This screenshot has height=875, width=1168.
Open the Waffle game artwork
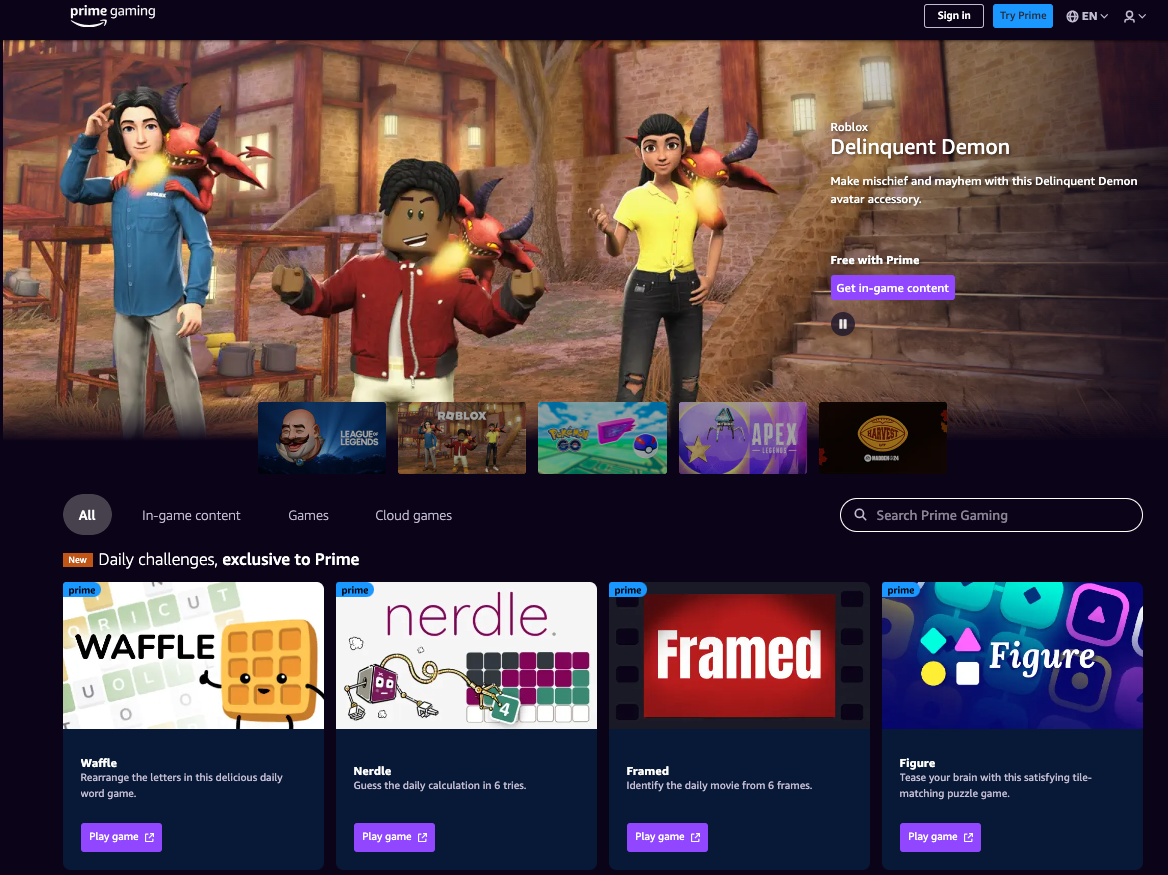pyautogui.click(x=194, y=655)
